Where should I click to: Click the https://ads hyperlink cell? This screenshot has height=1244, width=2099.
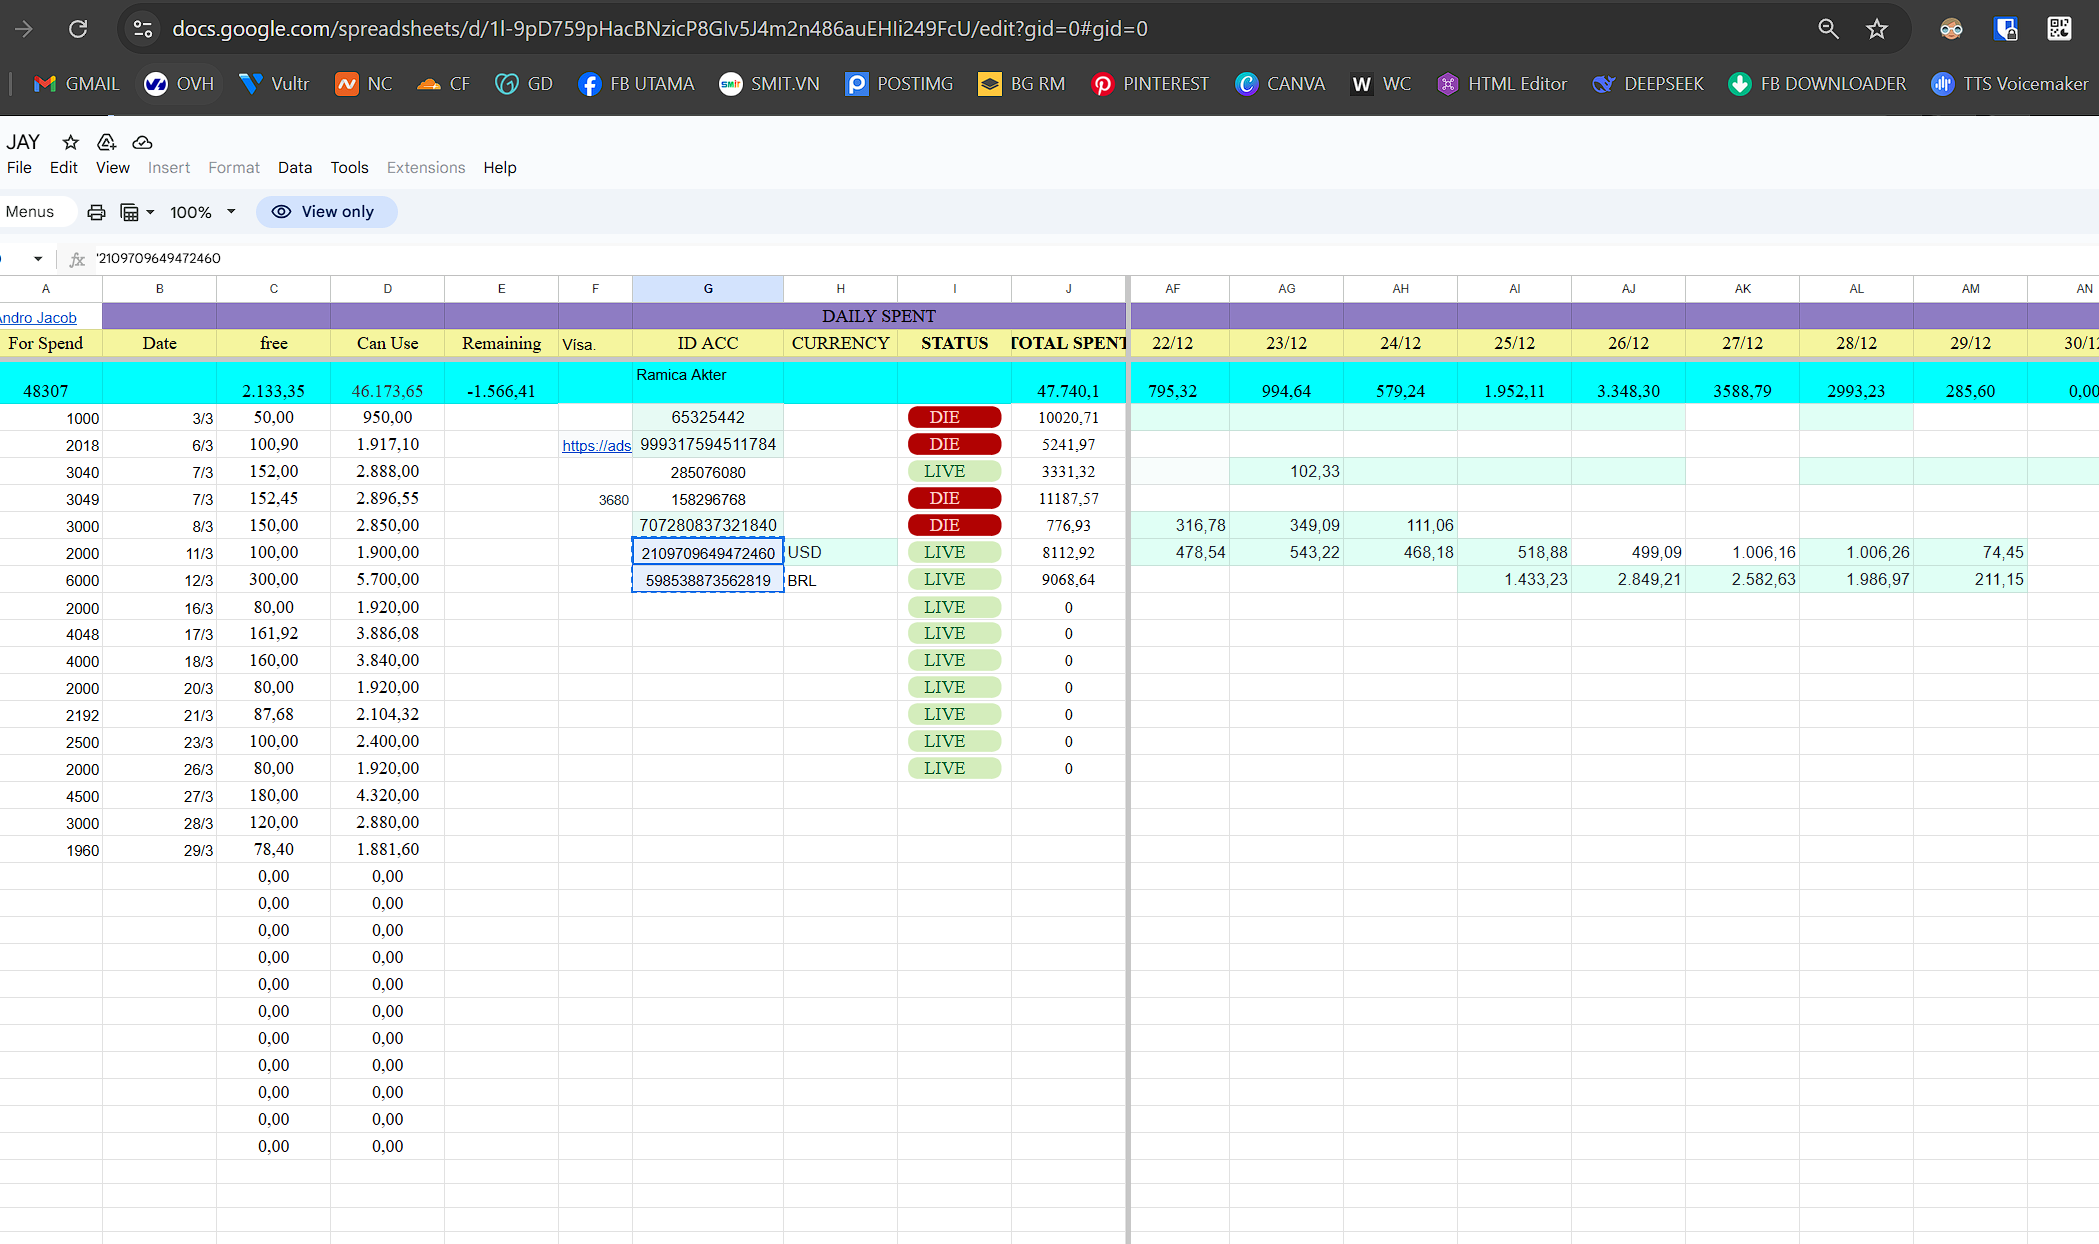596,446
